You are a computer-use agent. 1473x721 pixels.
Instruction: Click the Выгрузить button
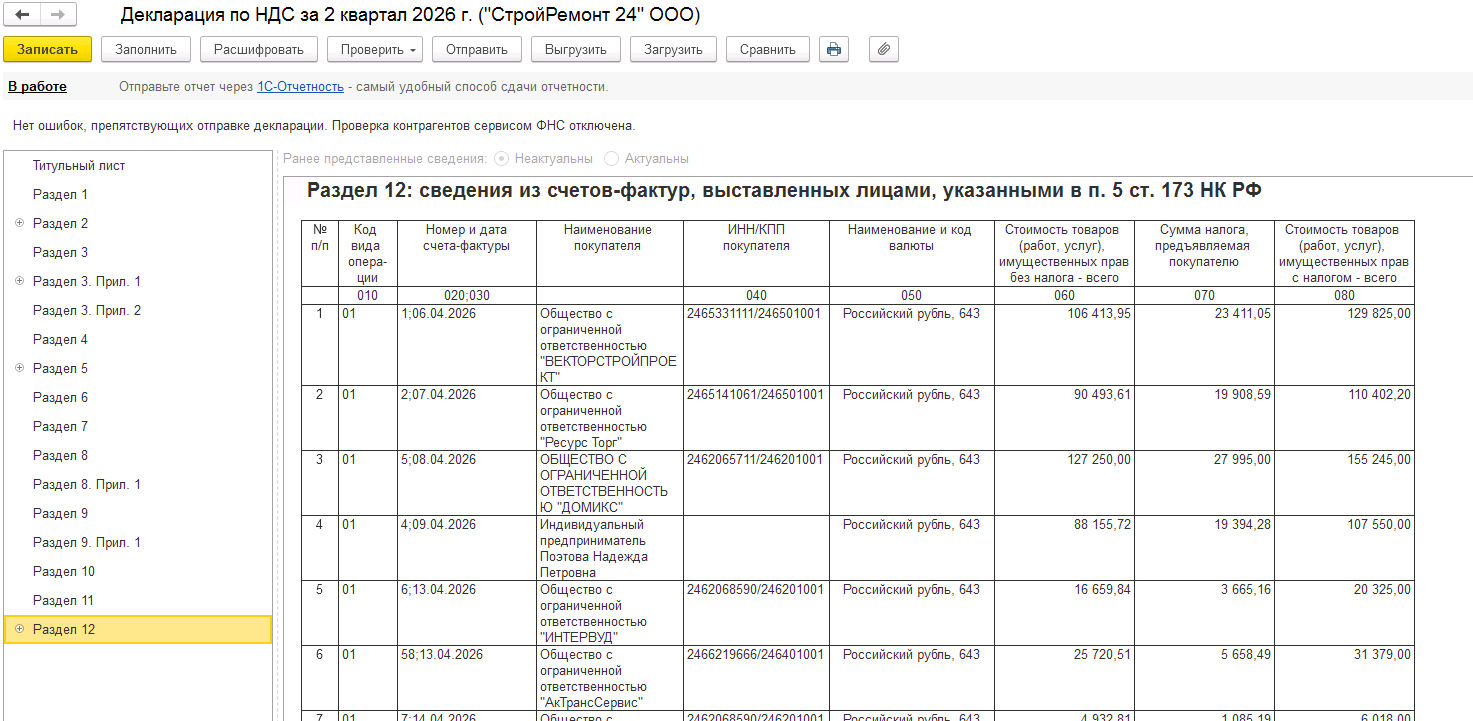click(576, 49)
